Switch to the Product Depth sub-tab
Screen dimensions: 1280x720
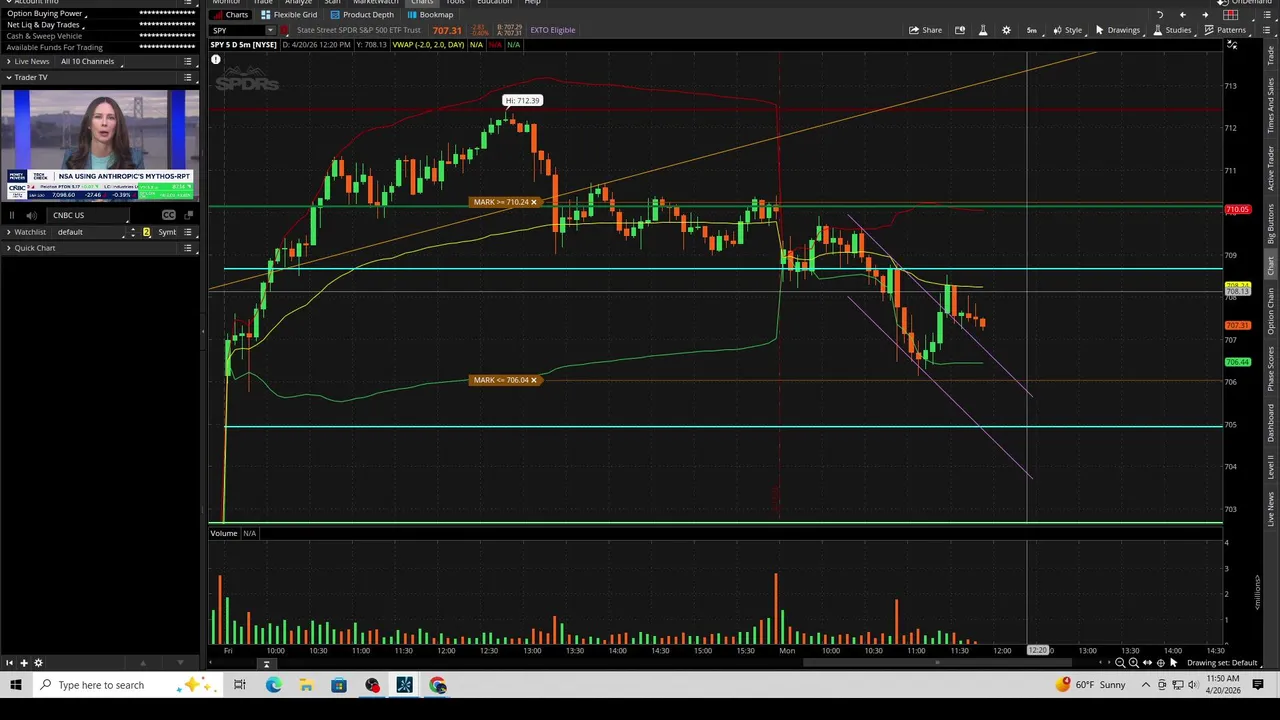pyautogui.click(x=362, y=15)
